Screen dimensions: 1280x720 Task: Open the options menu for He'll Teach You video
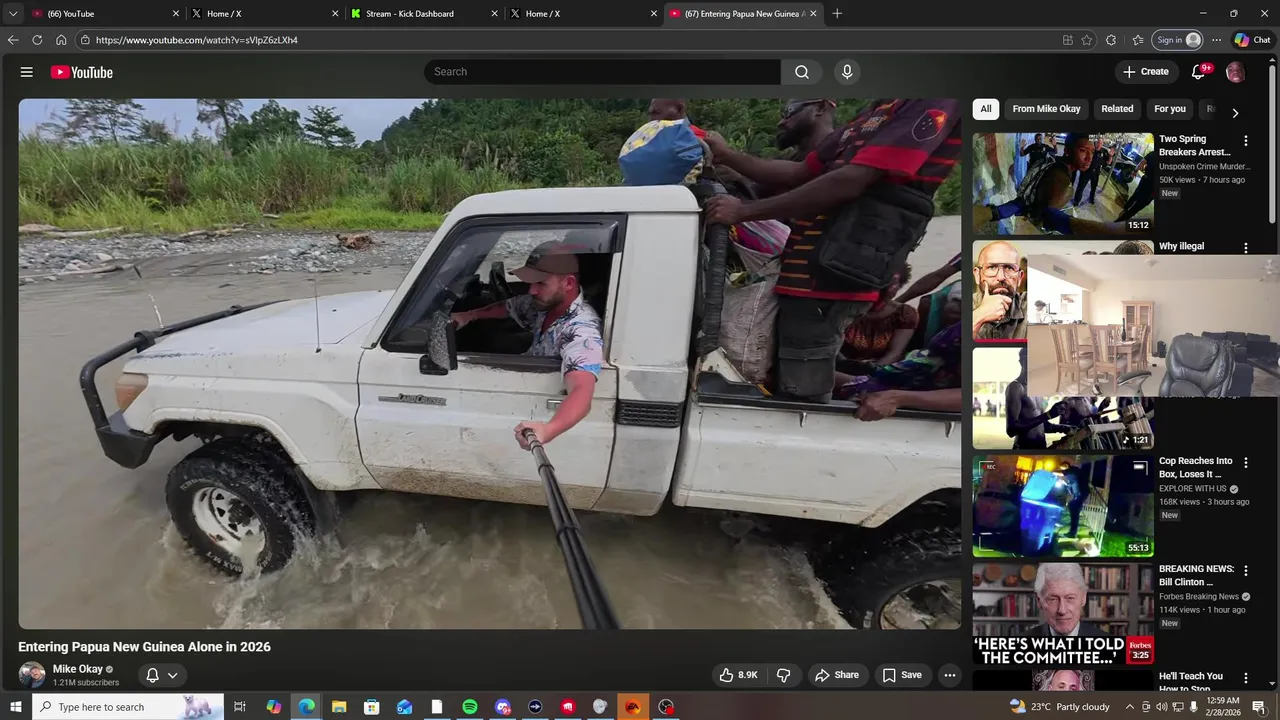pos(1245,678)
